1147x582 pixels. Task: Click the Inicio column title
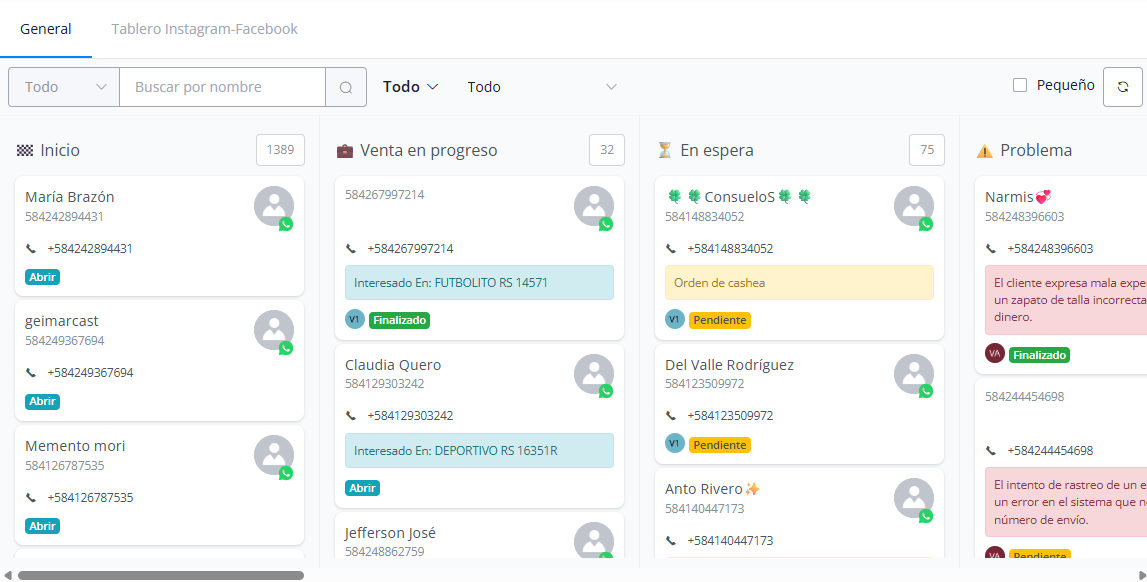click(60, 151)
